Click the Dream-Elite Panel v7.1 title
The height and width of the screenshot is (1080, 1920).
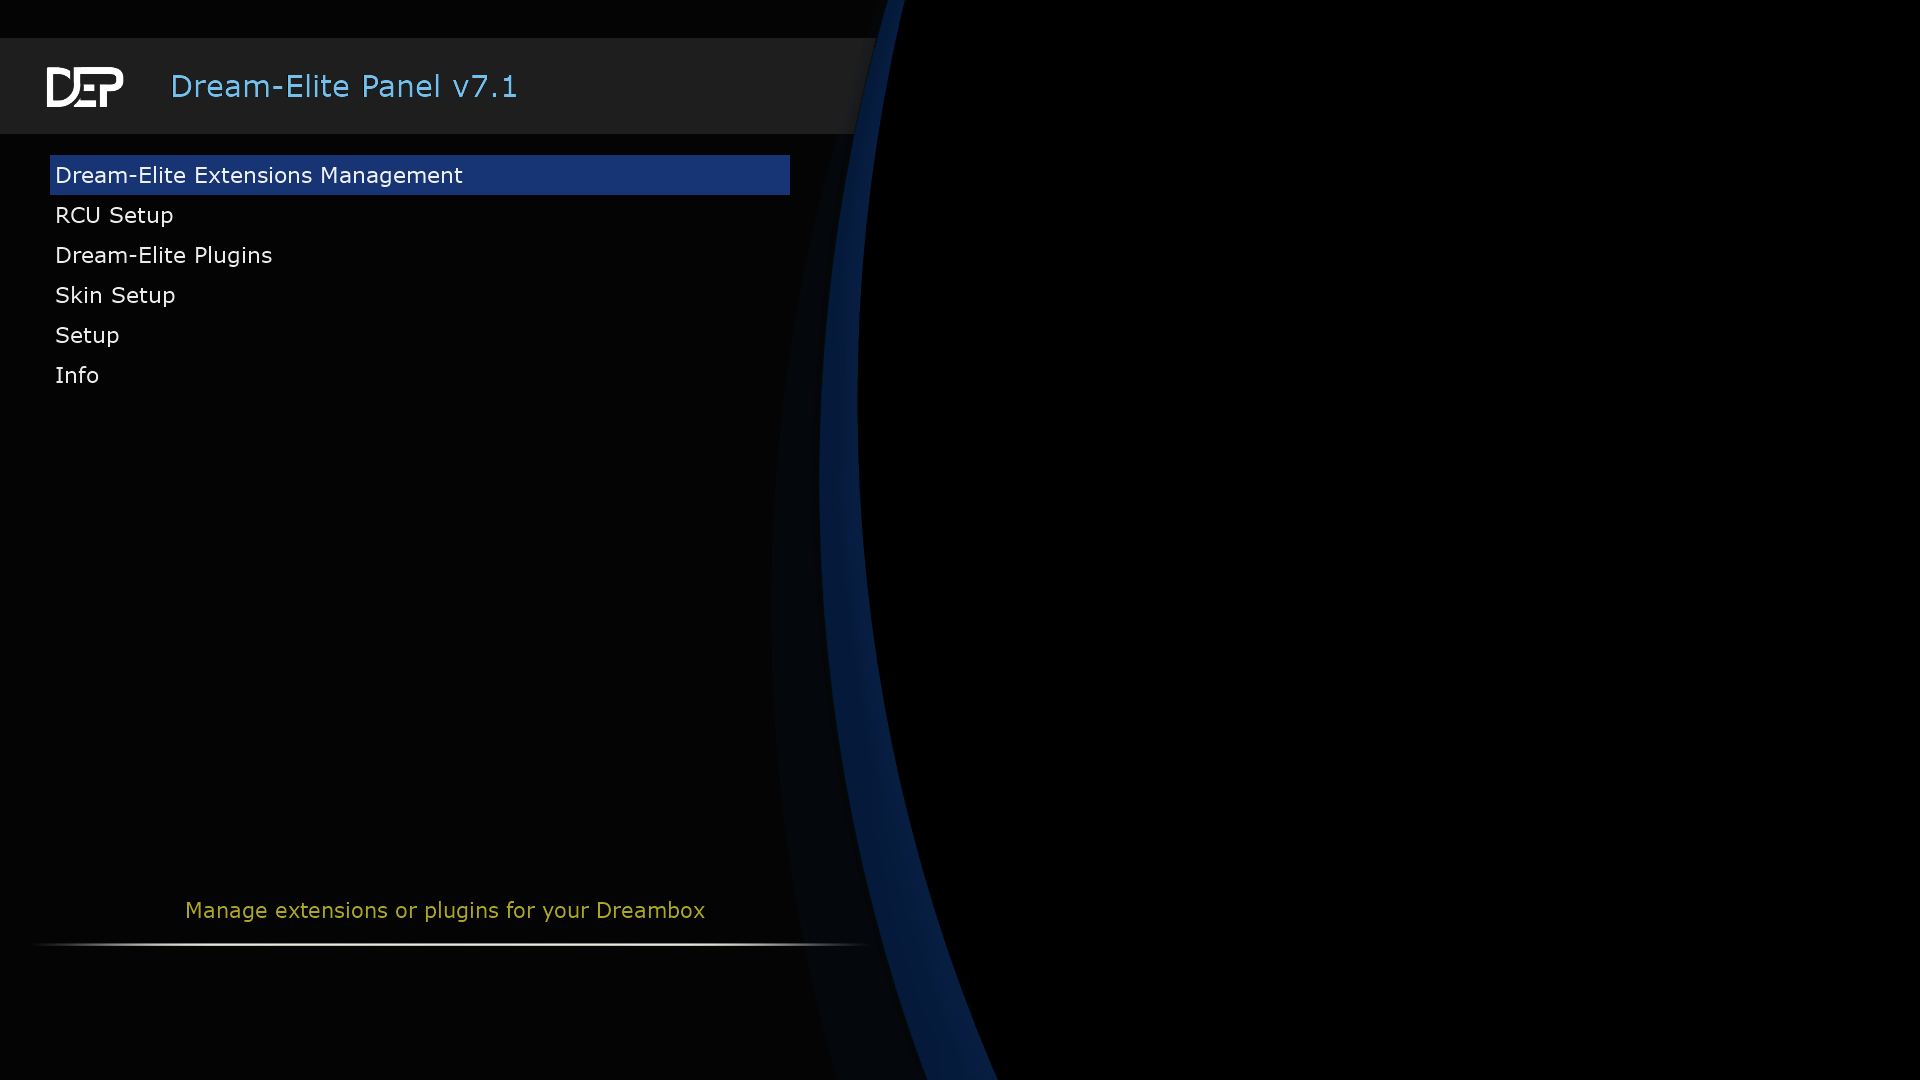(343, 87)
